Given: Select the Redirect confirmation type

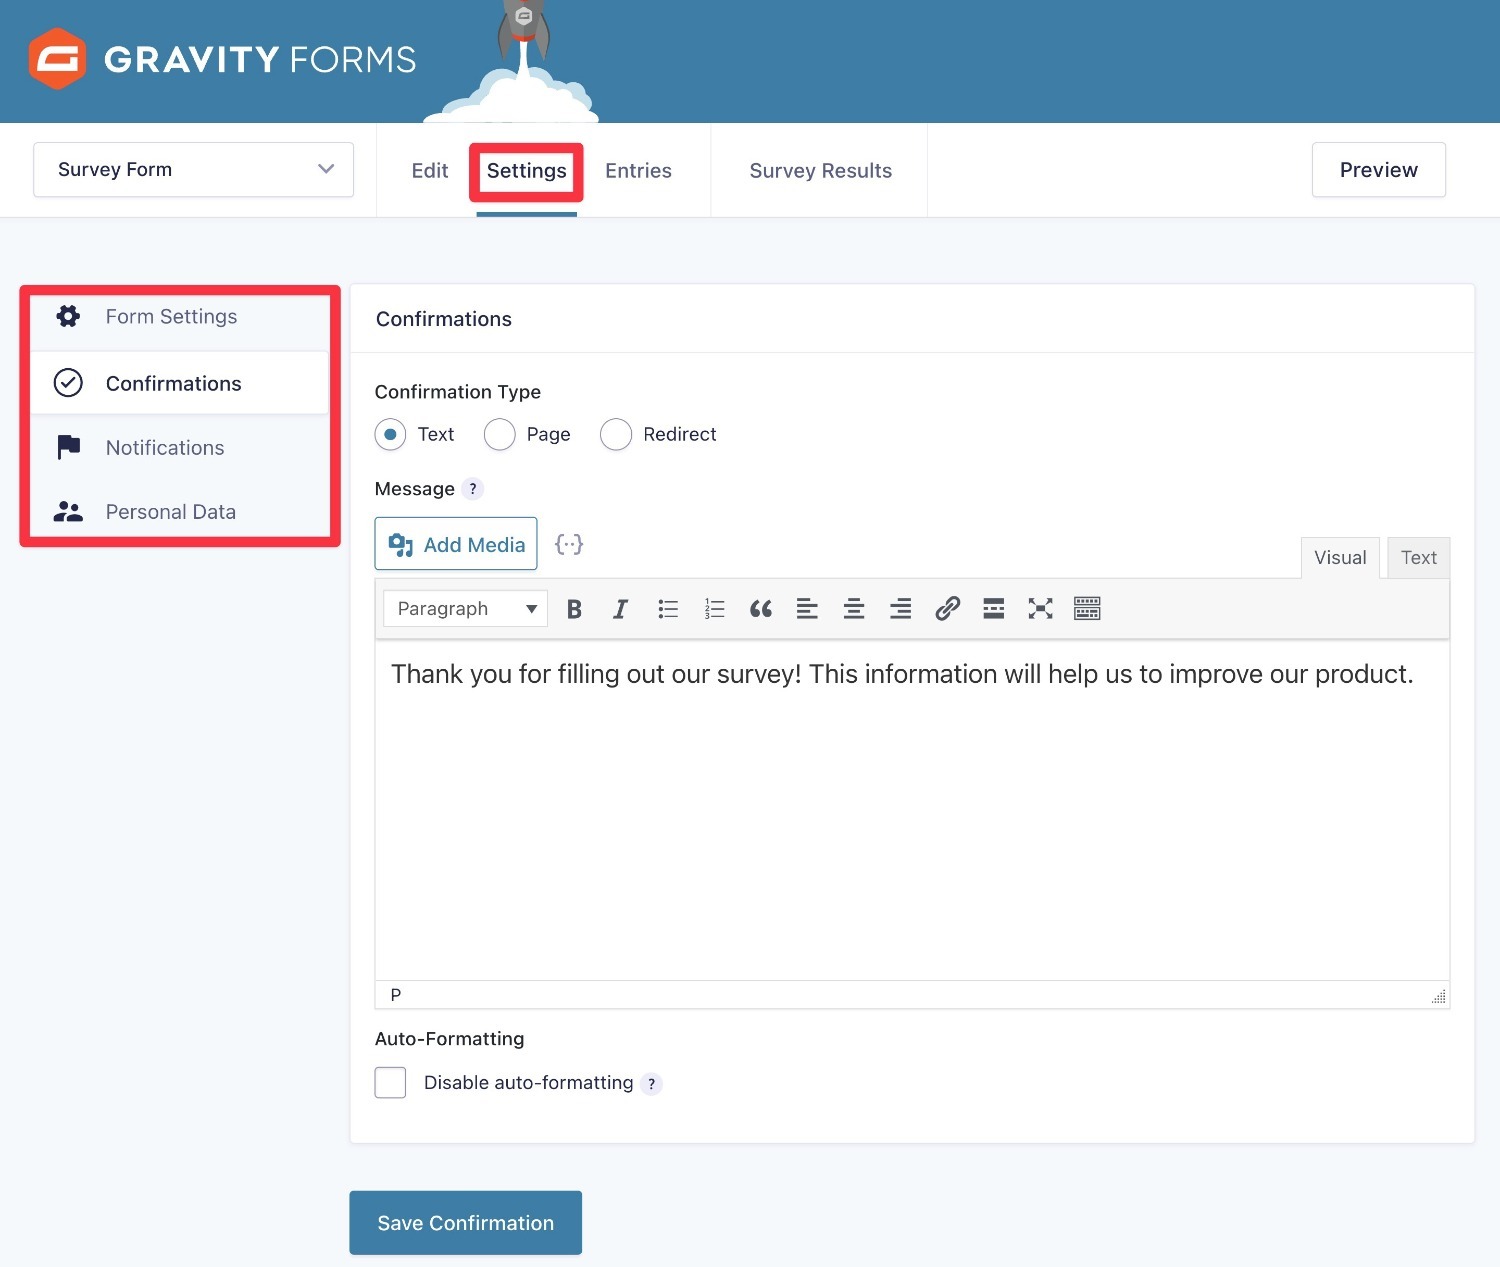Looking at the screenshot, I should click(x=616, y=434).
